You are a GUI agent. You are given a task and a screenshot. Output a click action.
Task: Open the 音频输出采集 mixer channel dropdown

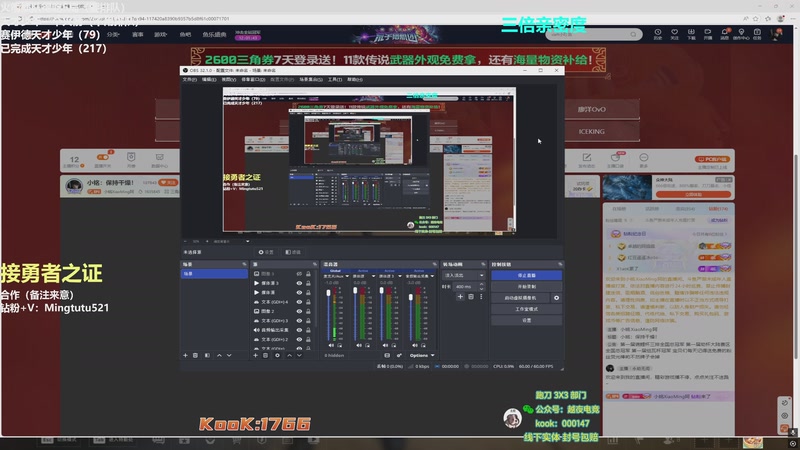pyautogui.click(x=432, y=276)
